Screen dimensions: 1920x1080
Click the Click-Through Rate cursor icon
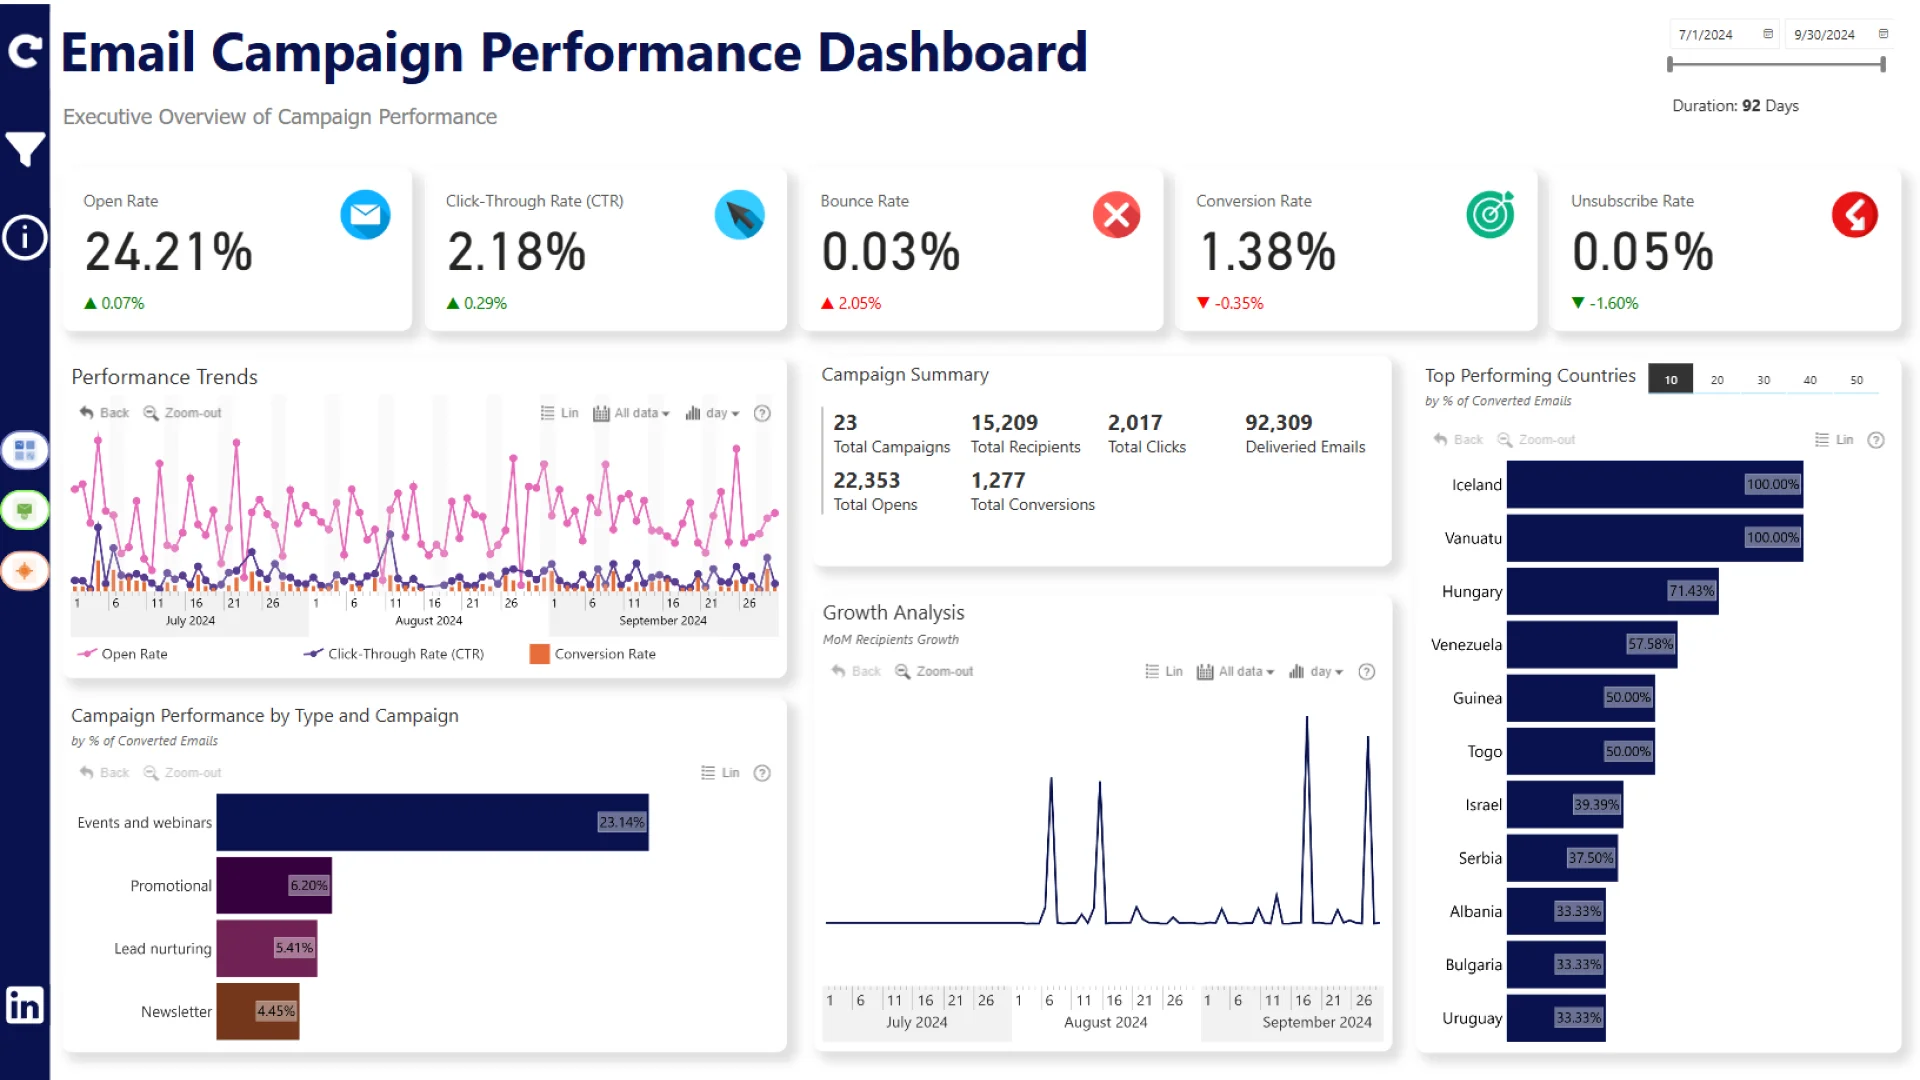click(x=740, y=215)
